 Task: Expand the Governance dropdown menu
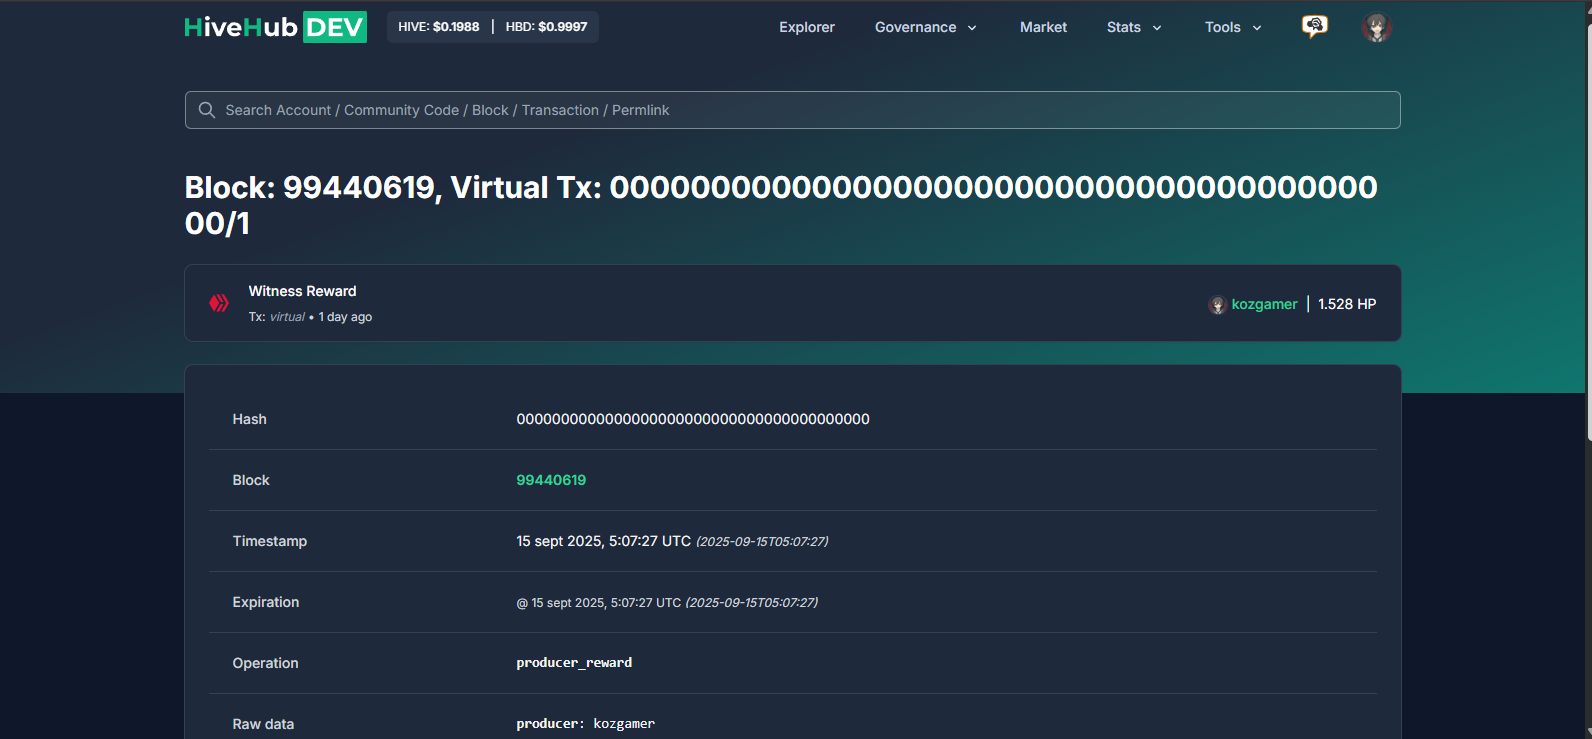925,27
